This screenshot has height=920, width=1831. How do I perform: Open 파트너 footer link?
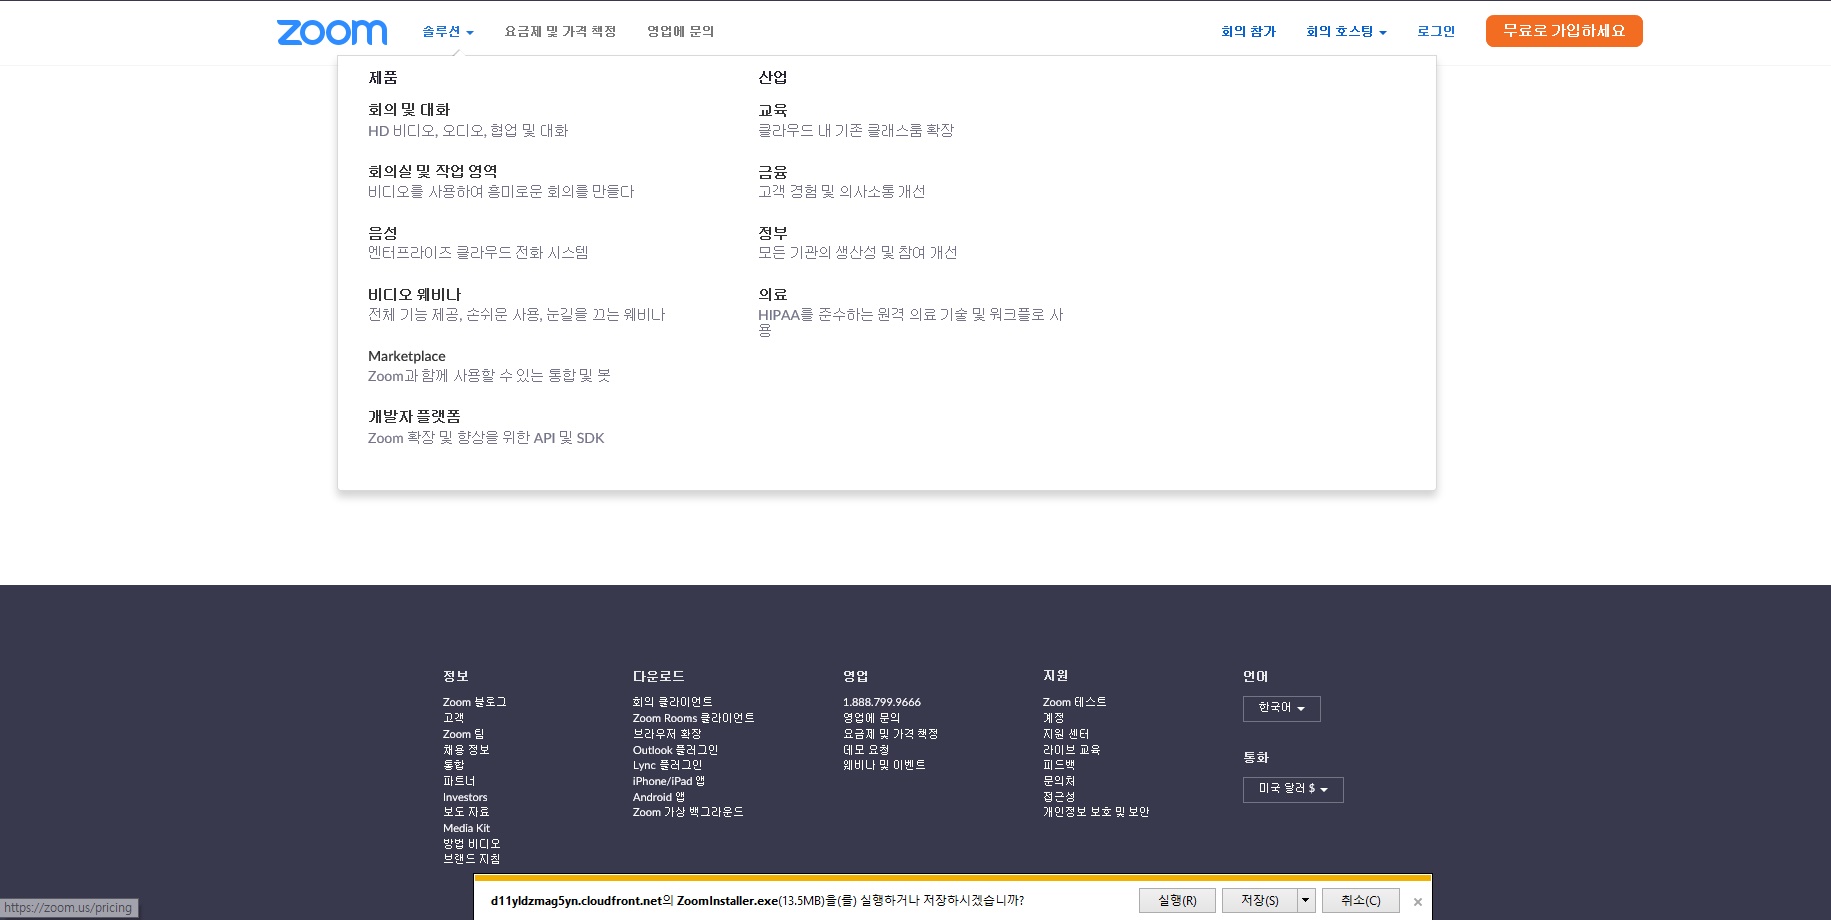[x=459, y=781]
